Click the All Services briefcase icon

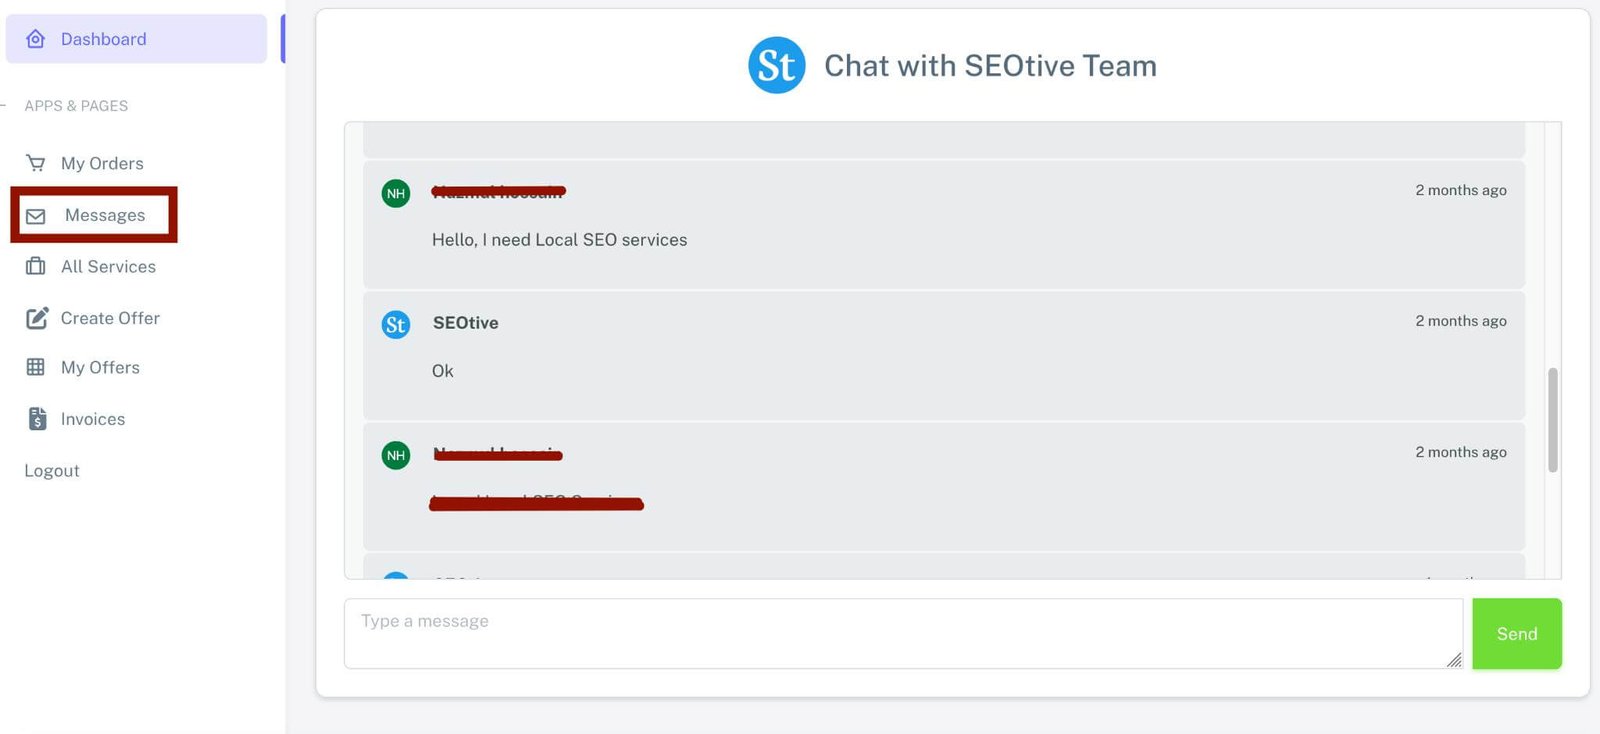(x=36, y=266)
